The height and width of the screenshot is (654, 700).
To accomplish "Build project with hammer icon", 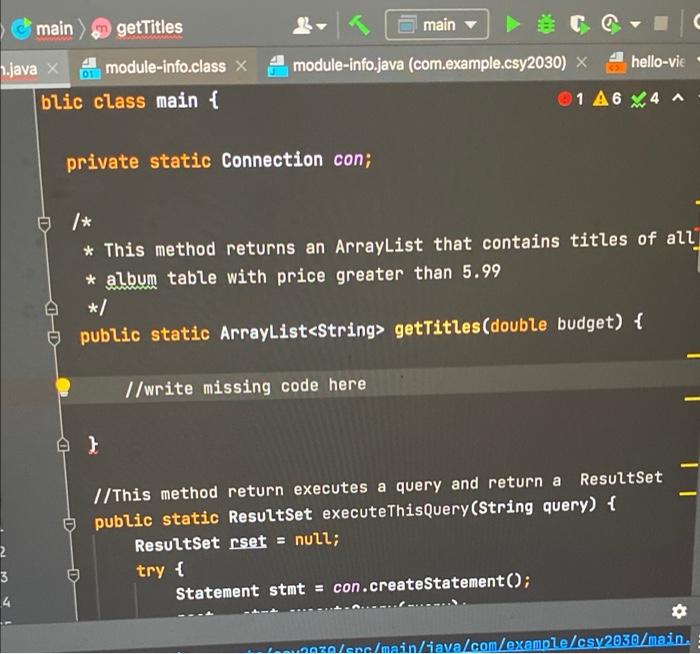I will (359, 25).
